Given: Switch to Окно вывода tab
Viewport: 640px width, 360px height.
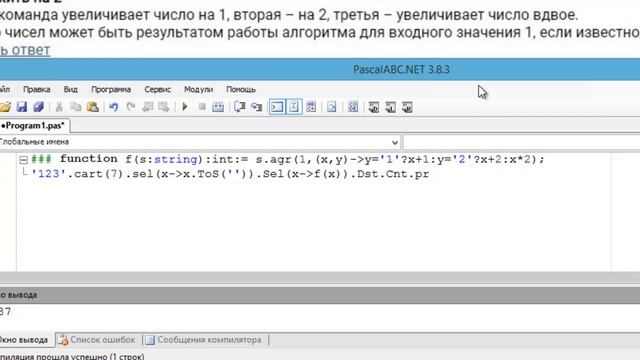Looking at the screenshot, I should point(25,340).
